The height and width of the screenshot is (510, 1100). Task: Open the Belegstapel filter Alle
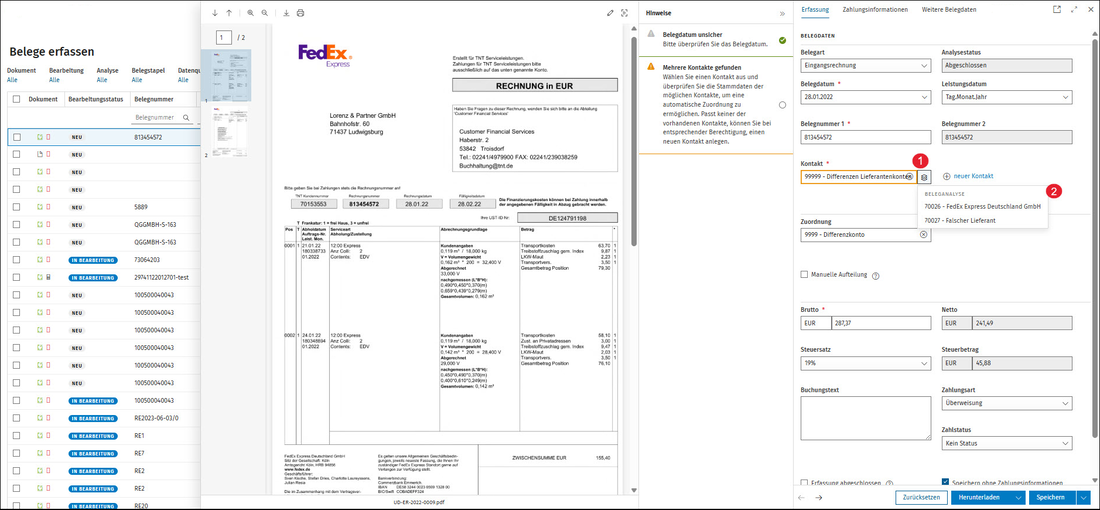(137, 80)
